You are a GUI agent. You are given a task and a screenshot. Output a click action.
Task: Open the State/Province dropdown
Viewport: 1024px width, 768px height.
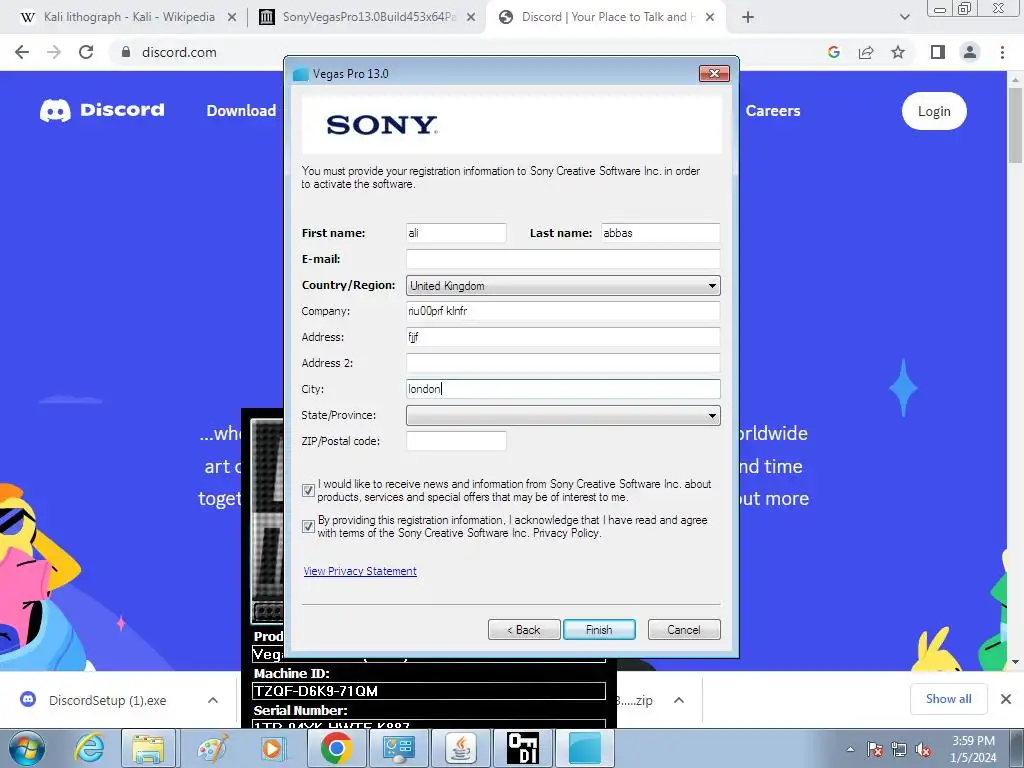coord(563,415)
